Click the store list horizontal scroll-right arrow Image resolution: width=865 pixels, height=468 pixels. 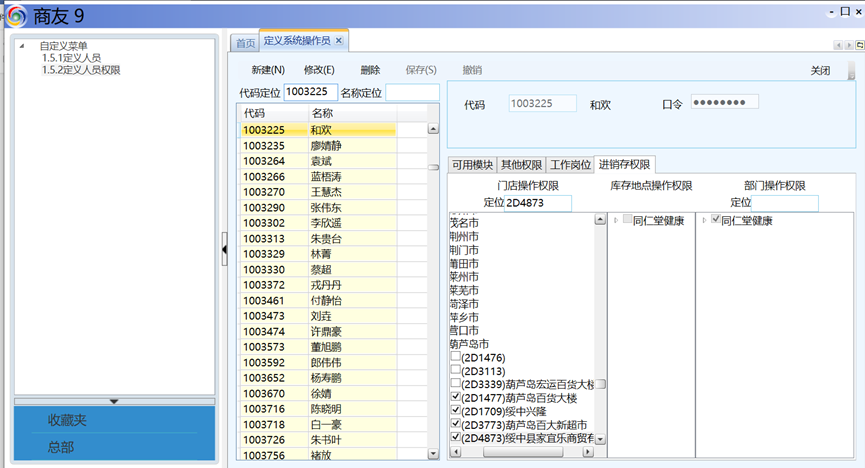588,452
